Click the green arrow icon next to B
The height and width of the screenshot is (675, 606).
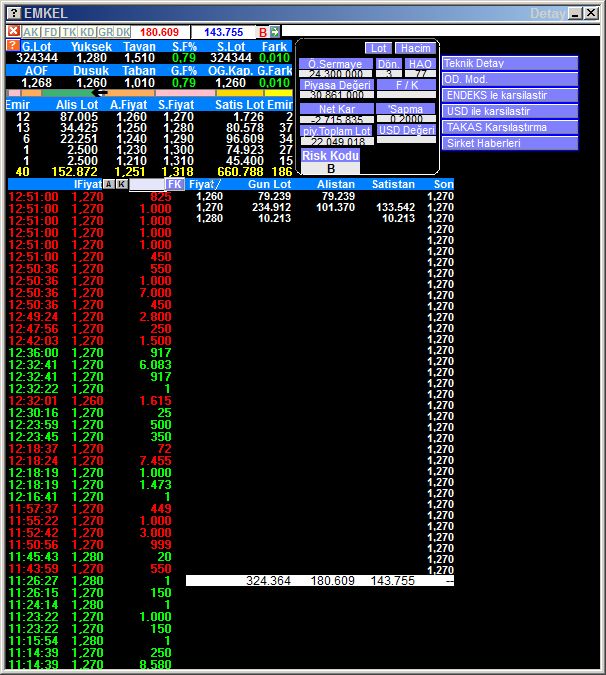(275, 31)
